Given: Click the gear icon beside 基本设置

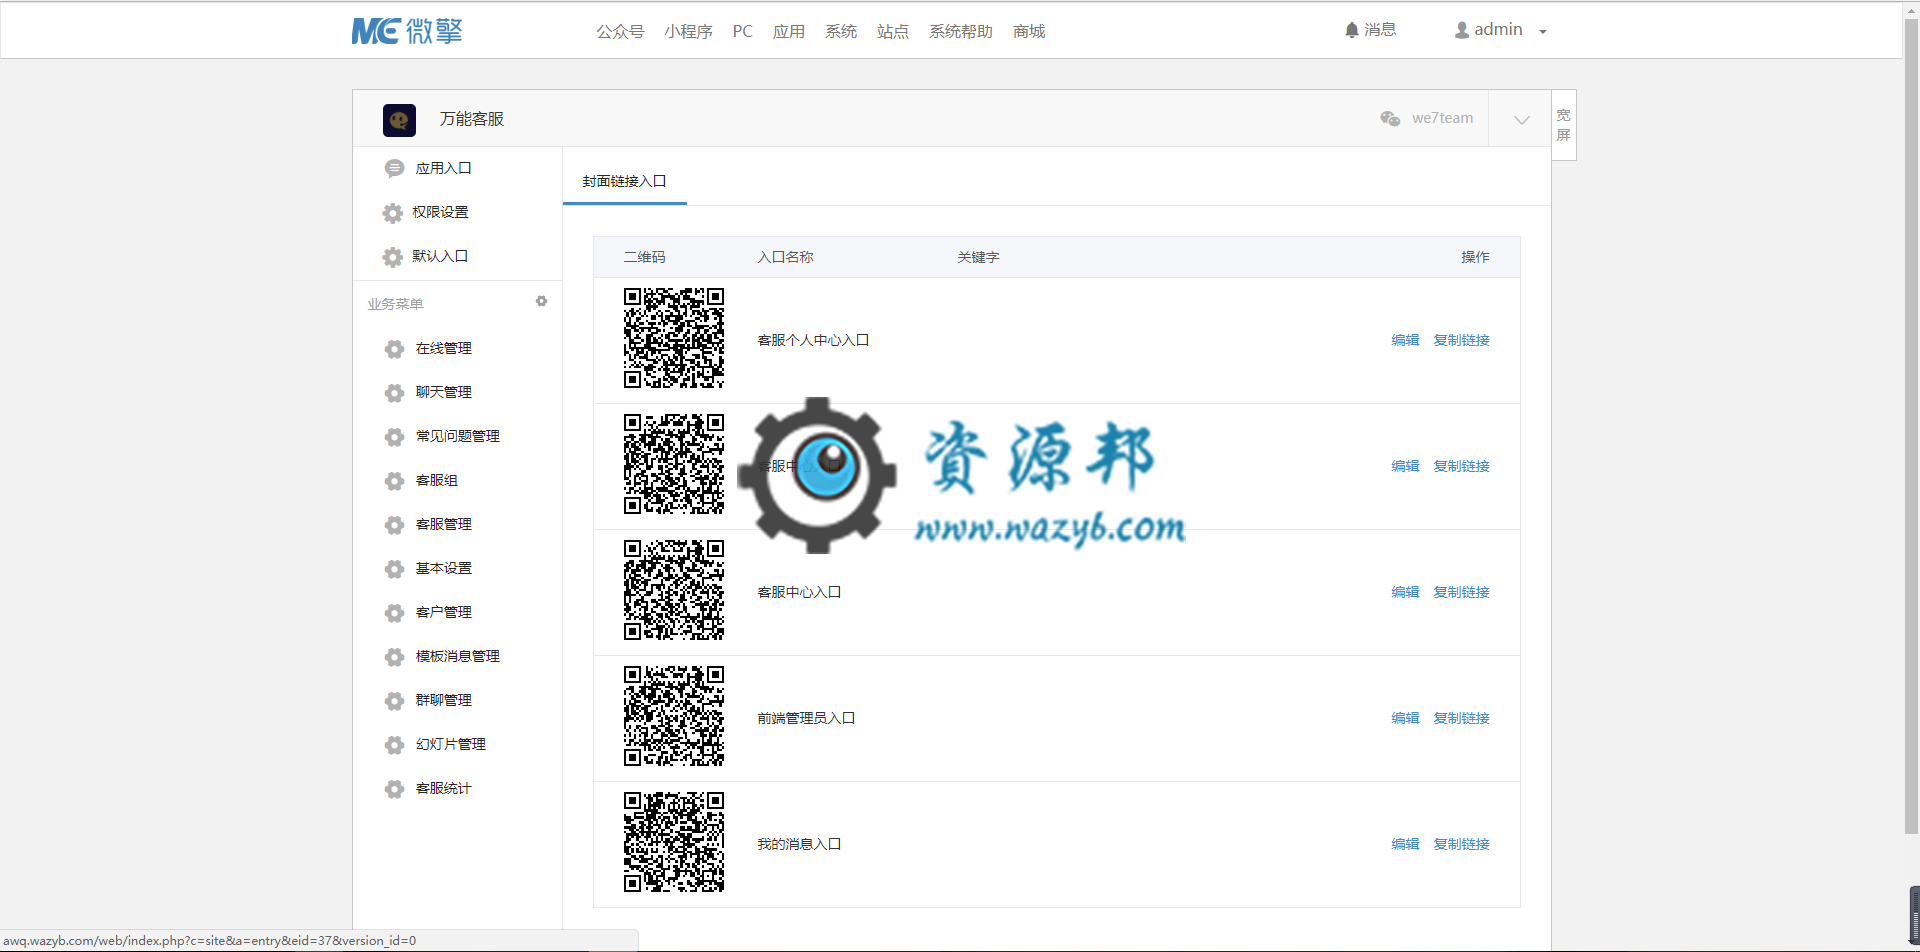Looking at the screenshot, I should tap(394, 569).
